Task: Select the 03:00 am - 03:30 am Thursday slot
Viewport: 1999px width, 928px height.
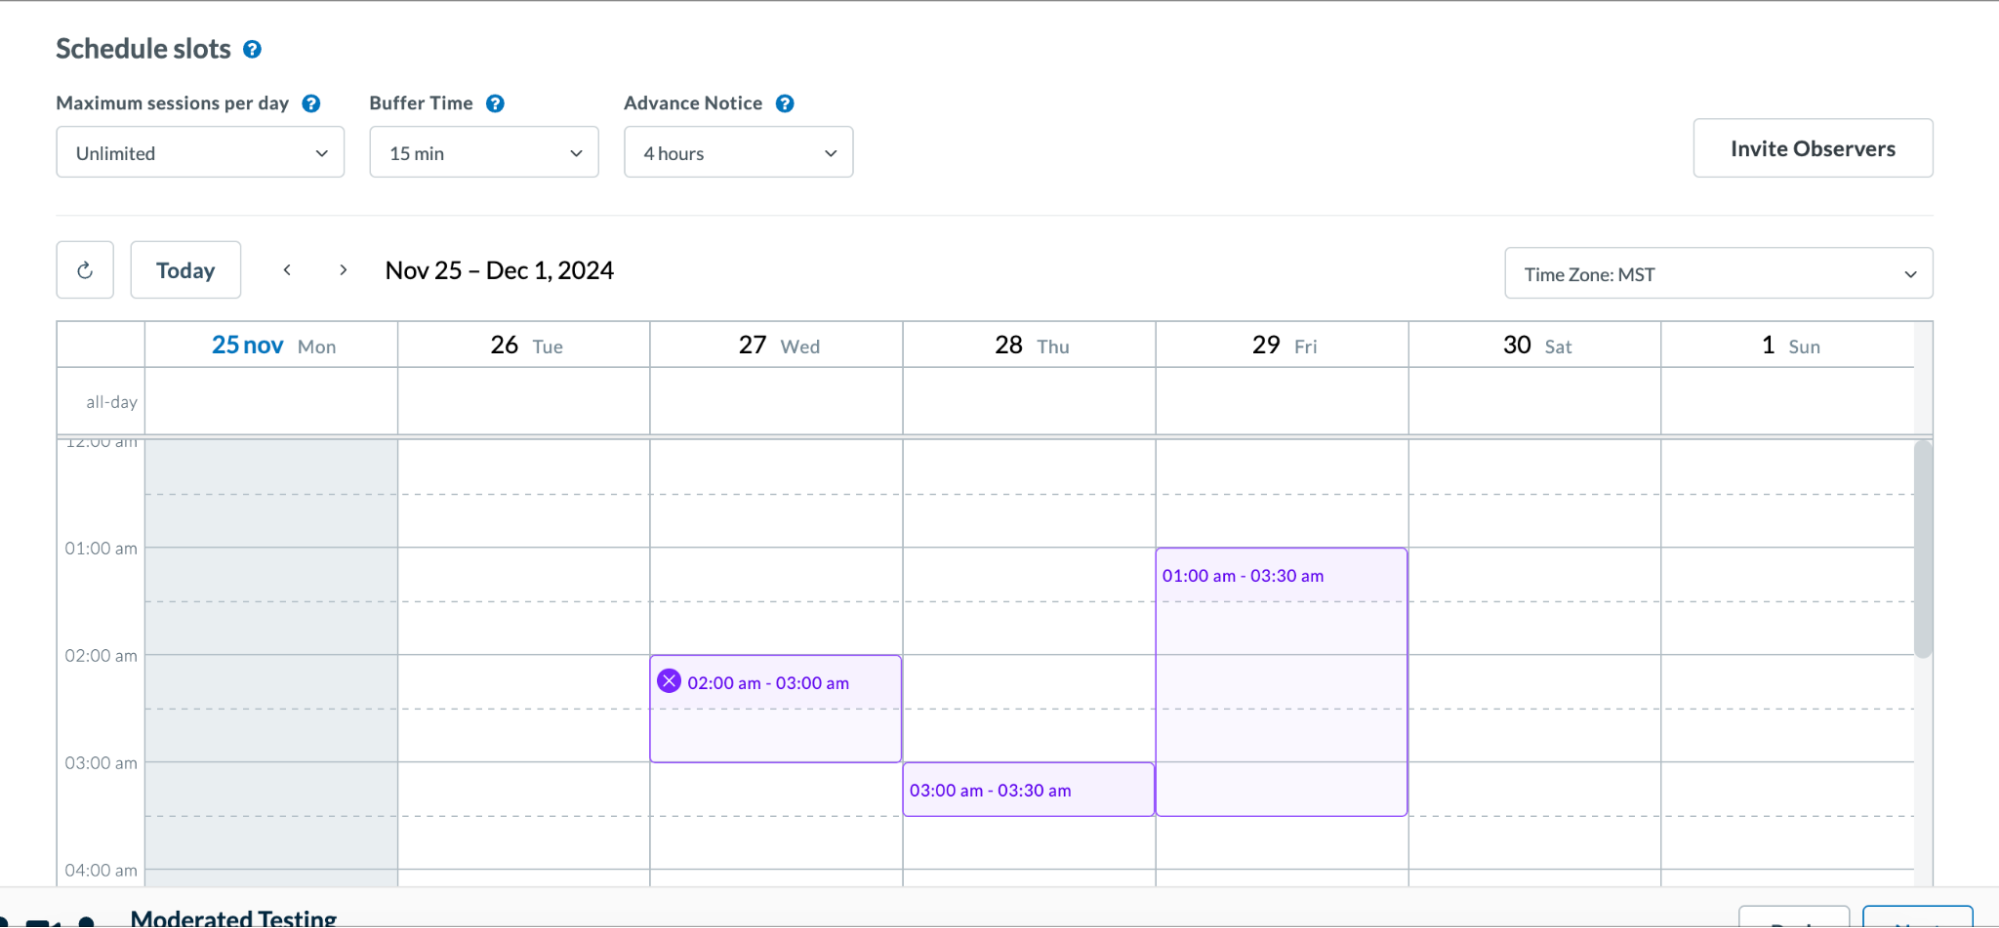Action: [1028, 789]
